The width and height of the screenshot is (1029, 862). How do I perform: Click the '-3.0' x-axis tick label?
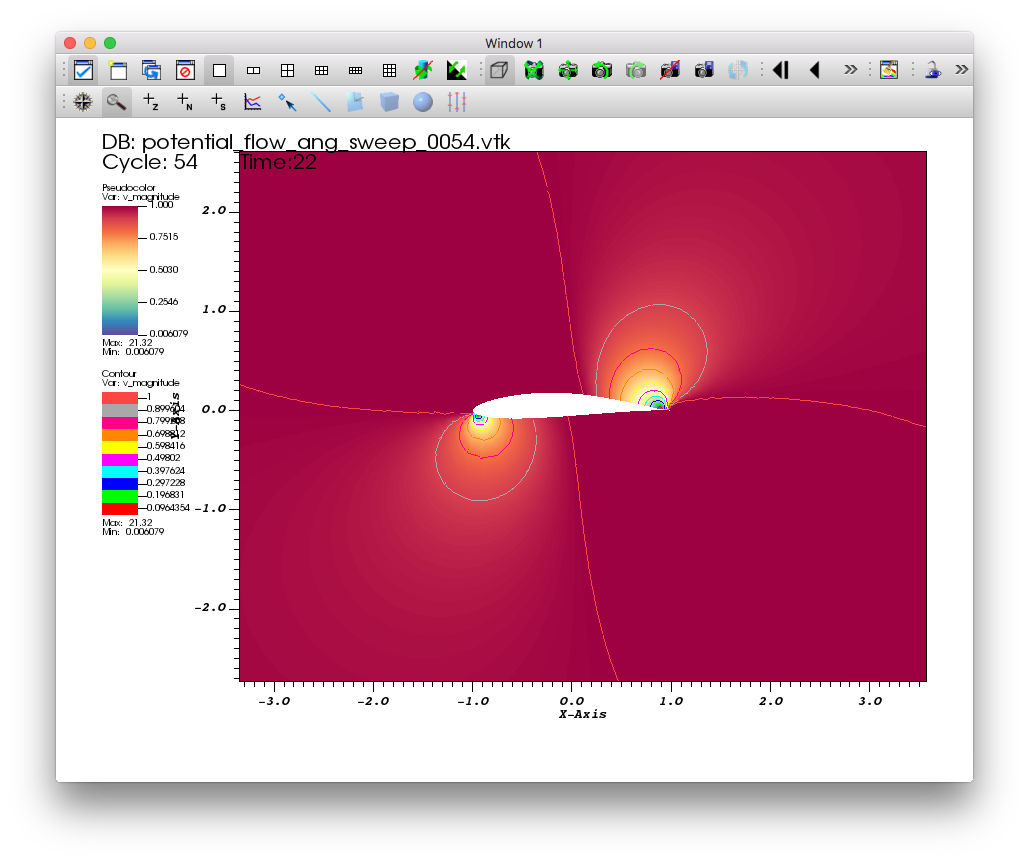pyautogui.click(x=274, y=701)
